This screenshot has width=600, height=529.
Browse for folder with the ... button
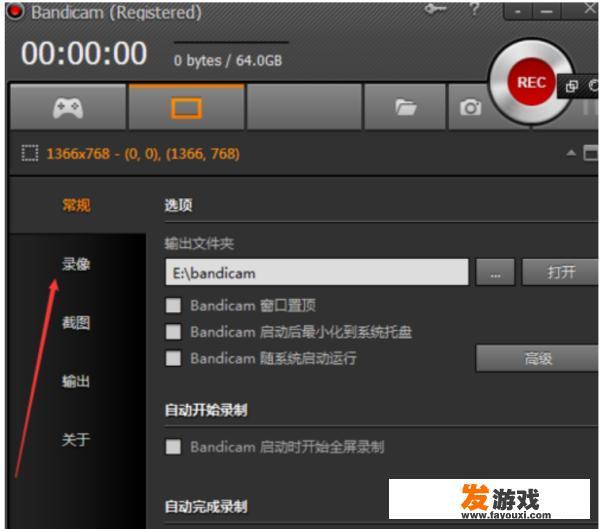(495, 272)
